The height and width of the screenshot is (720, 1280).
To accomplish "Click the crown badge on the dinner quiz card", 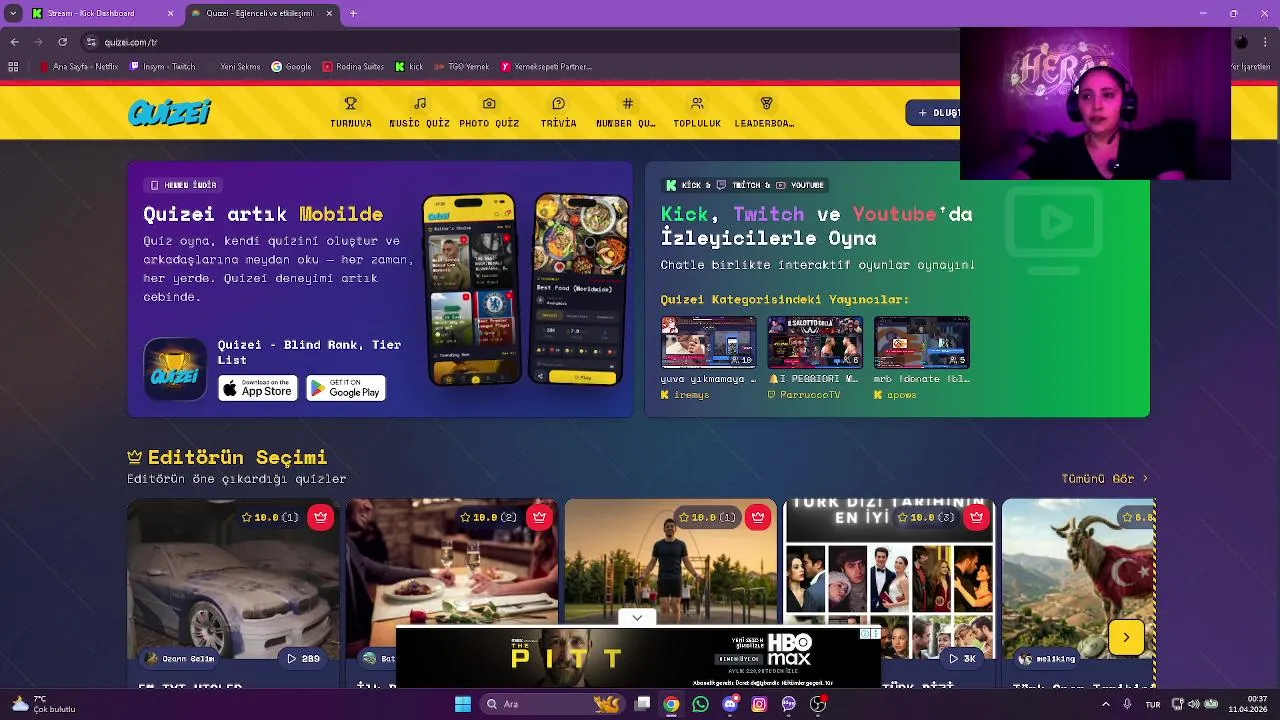I will [x=539, y=517].
